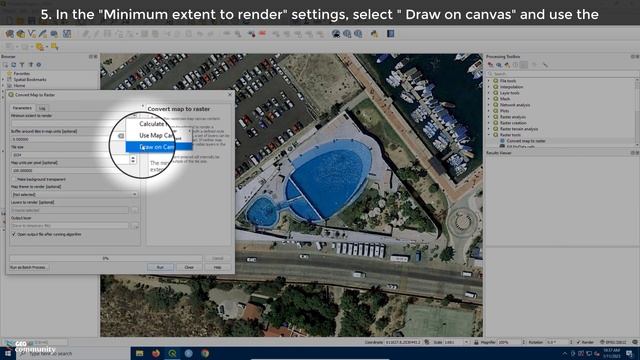This screenshot has height=360, width=640.
Task: Click the red toolbar icon in top toolbar
Action: (262, 34)
